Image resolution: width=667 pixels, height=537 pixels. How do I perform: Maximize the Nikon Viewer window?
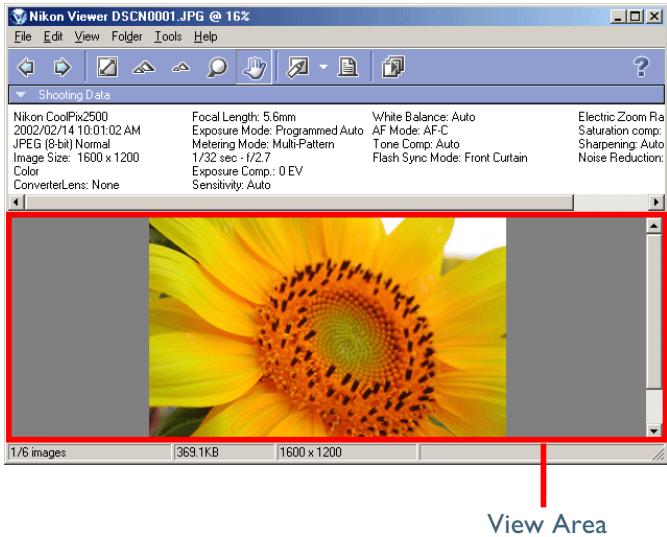click(x=635, y=17)
